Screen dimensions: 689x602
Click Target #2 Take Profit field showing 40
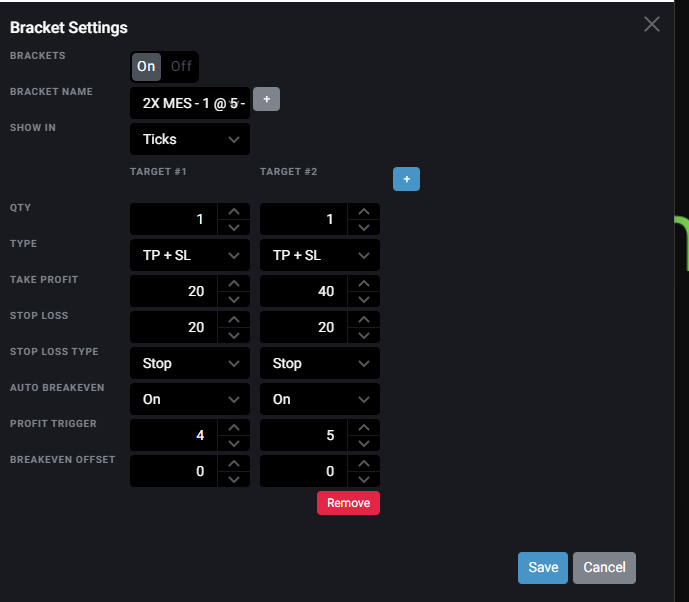304,291
